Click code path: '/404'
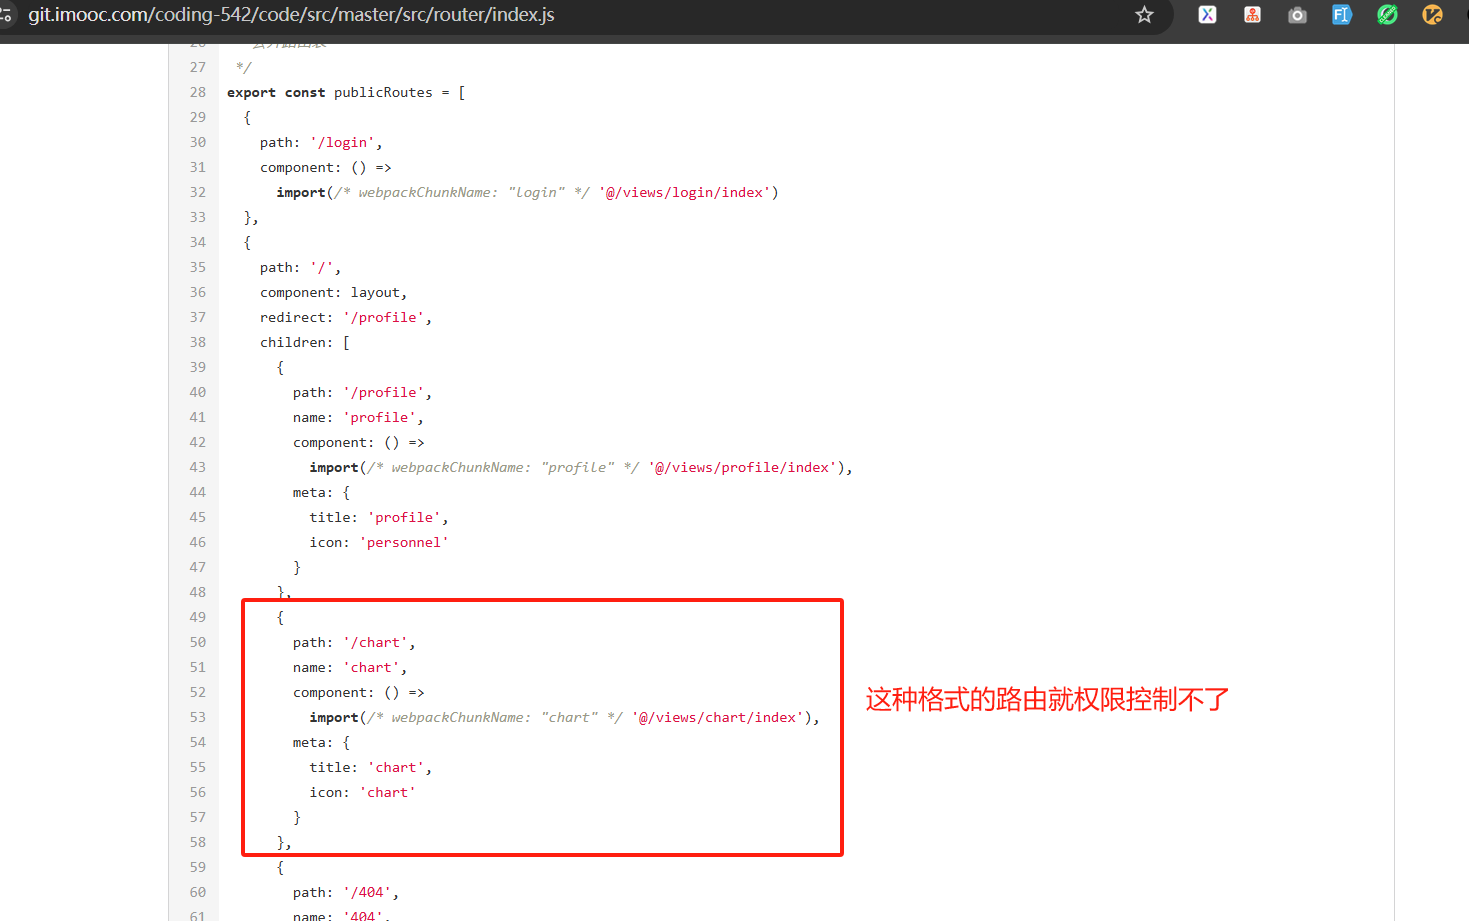The width and height of the screenshot is (1469, 921). point(346,892)
